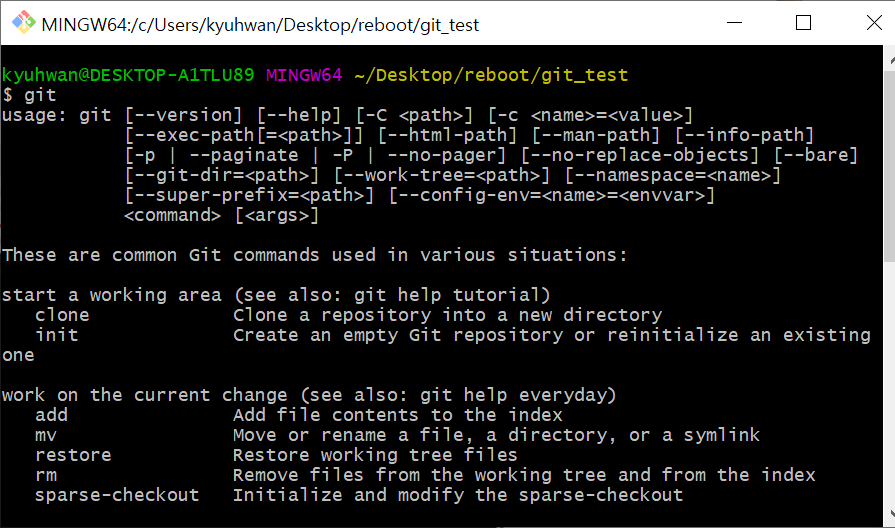Image resolution: width=895 pixels, height=528 pixels.
Task: Click the '[--bare]' option text
Action: [x=816, y=155]
